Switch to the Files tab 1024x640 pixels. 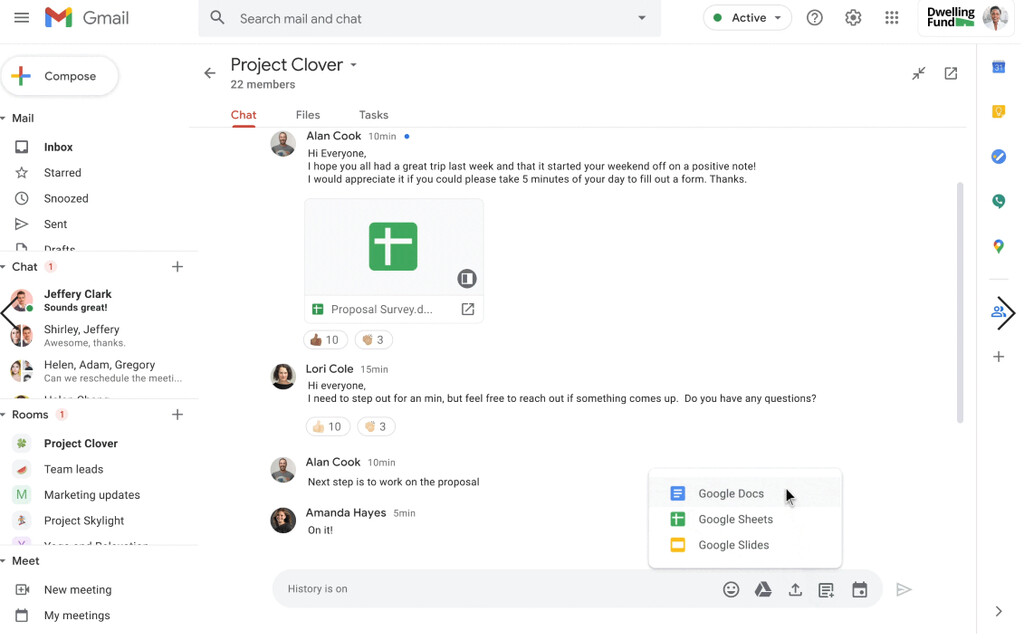pyautogui.click(x=308, y=115)
